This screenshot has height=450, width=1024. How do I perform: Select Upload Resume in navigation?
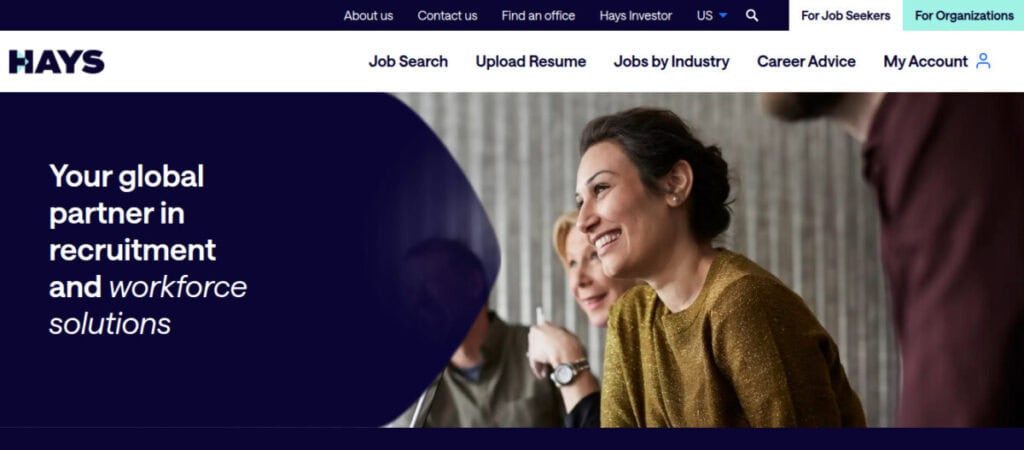[530, 61]
